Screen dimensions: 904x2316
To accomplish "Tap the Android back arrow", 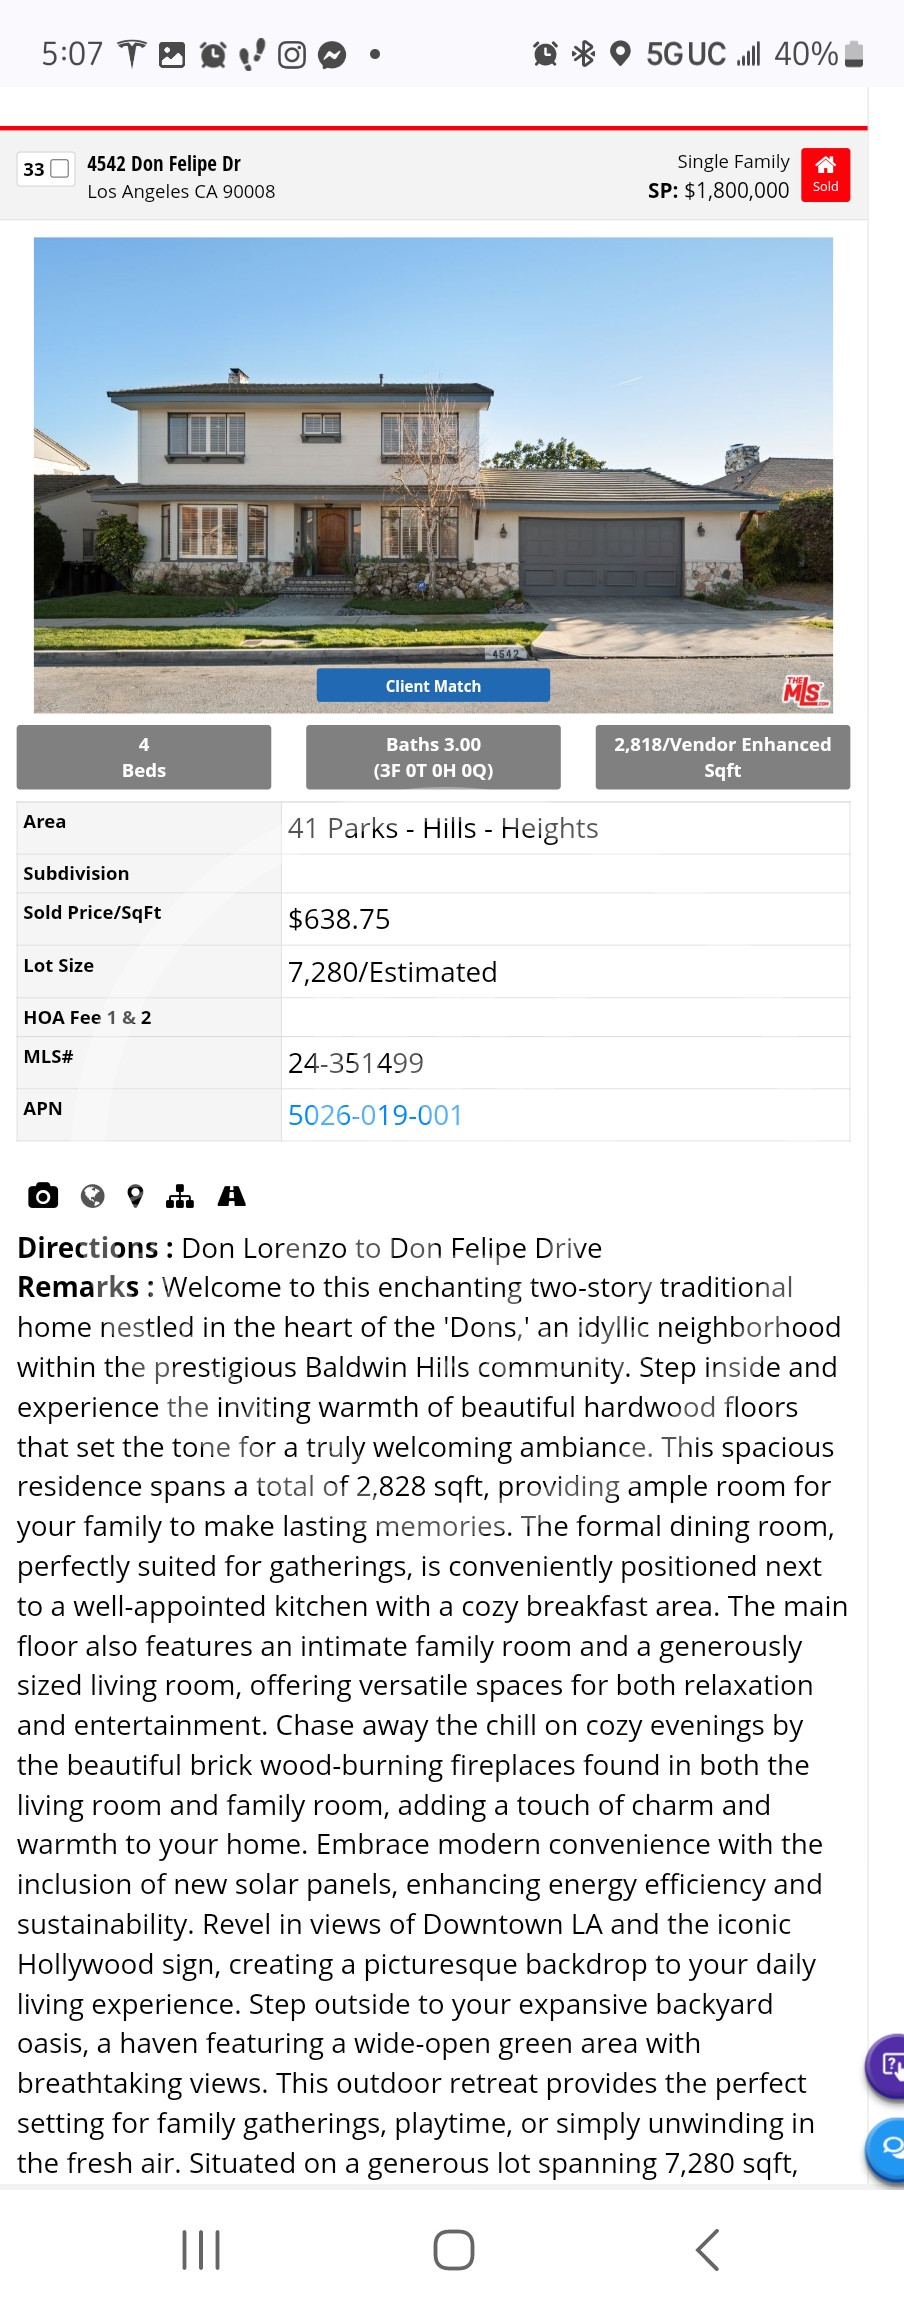I will point(707,2250).
